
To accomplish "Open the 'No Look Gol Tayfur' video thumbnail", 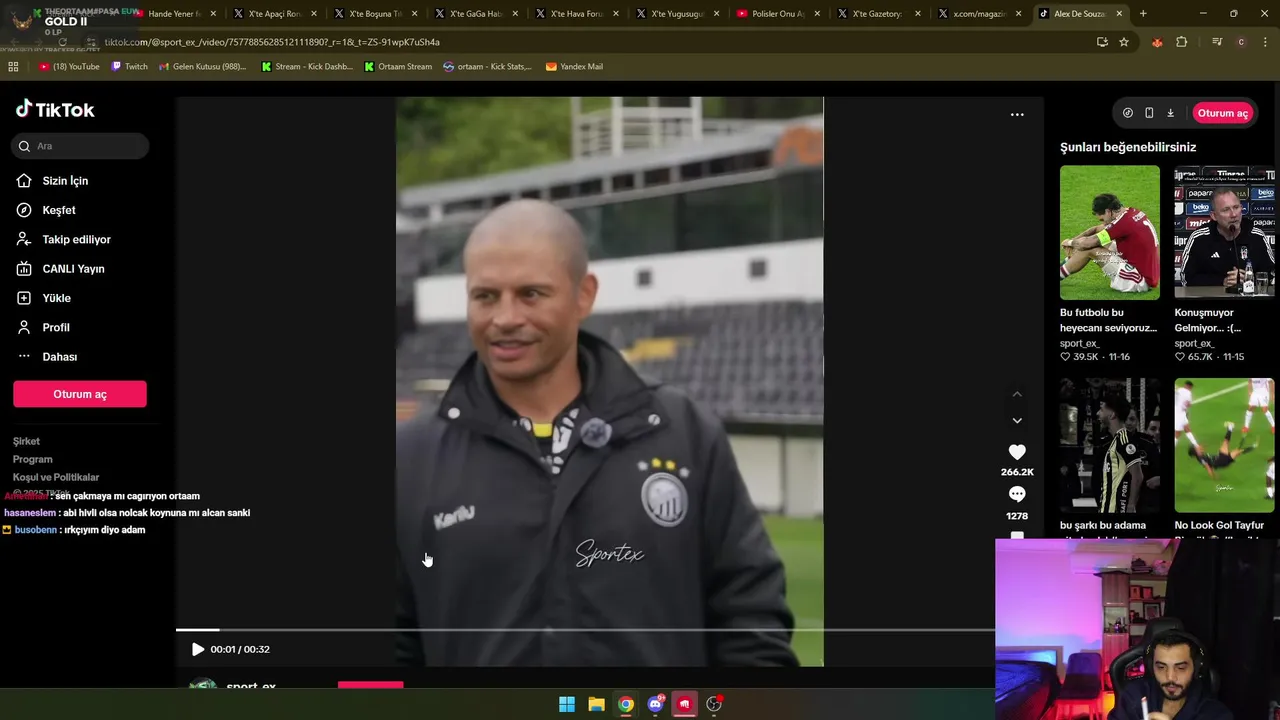I will tap(1225, 445).
